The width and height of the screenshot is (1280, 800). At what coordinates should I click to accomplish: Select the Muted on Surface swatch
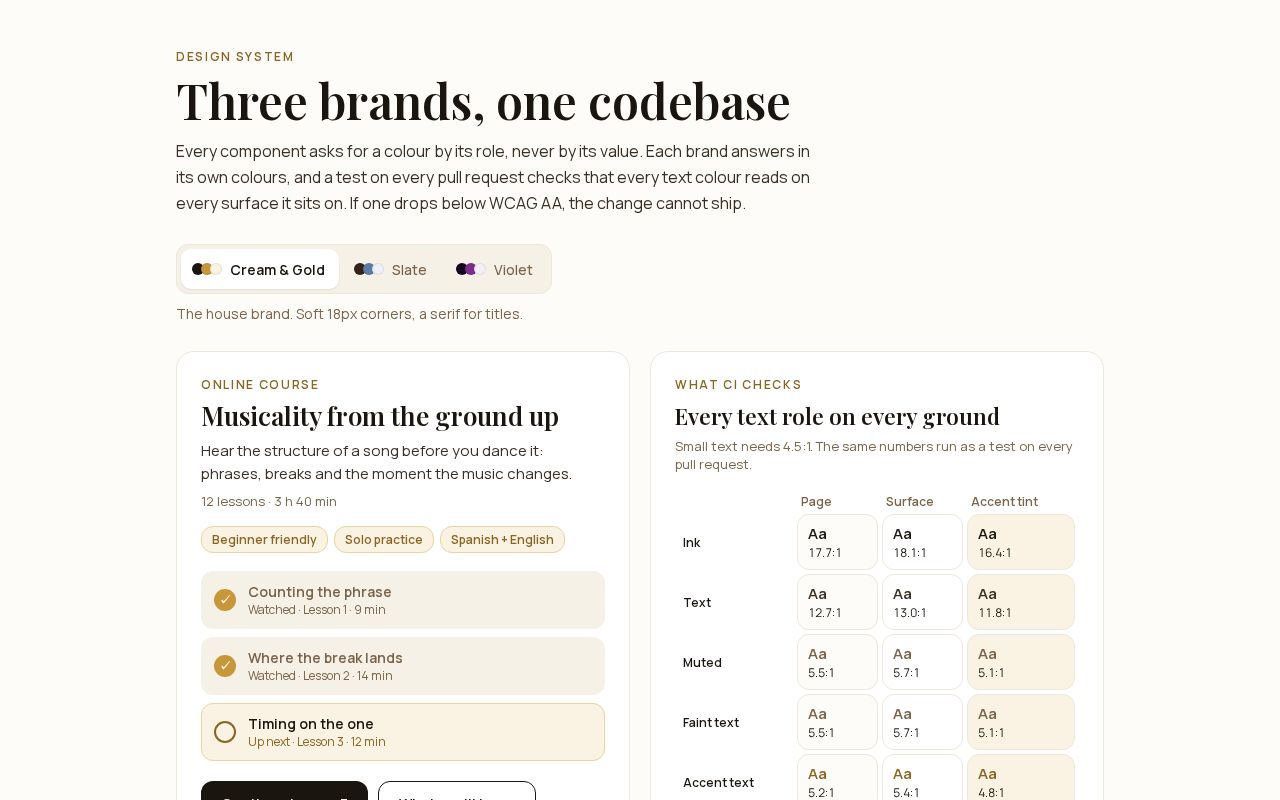click(x=922, y=662)
